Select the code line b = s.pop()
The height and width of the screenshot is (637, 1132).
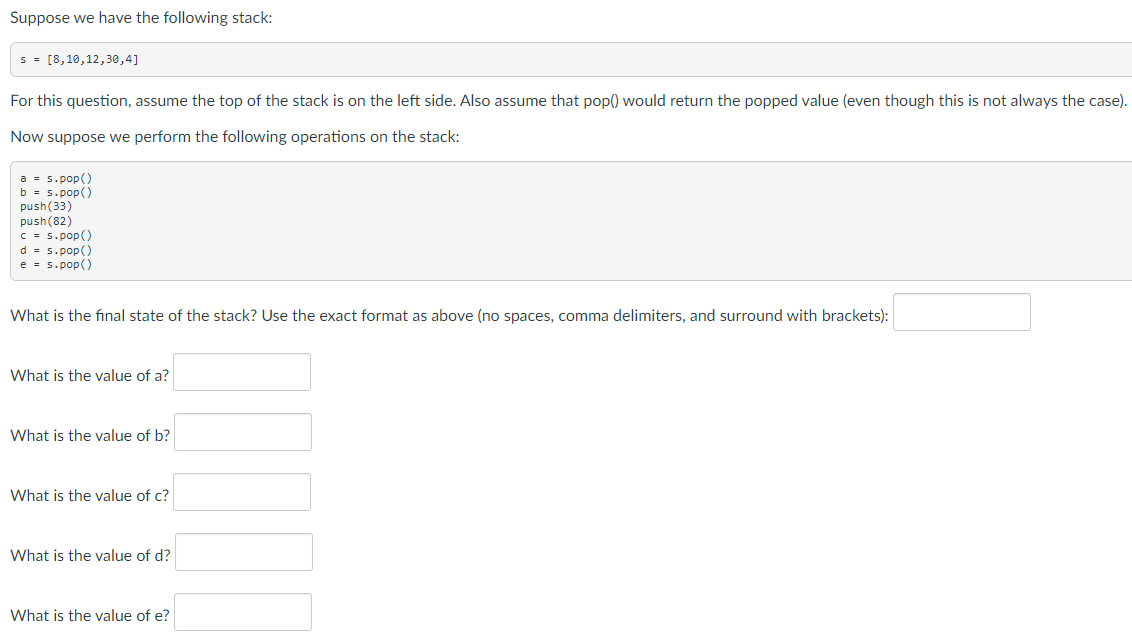pyautogui.click(x=56, y=192)
